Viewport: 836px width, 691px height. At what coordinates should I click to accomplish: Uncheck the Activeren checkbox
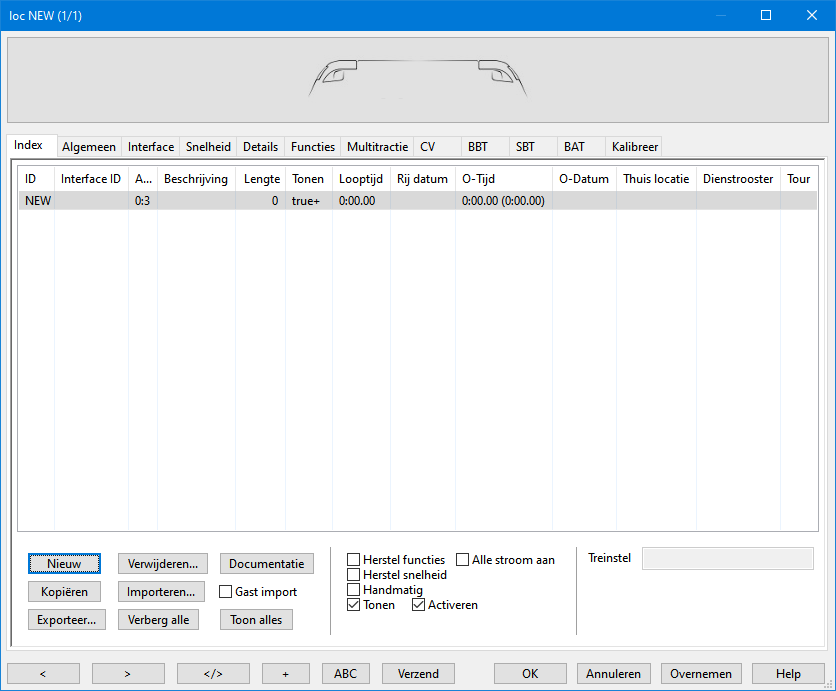[419, 605]
